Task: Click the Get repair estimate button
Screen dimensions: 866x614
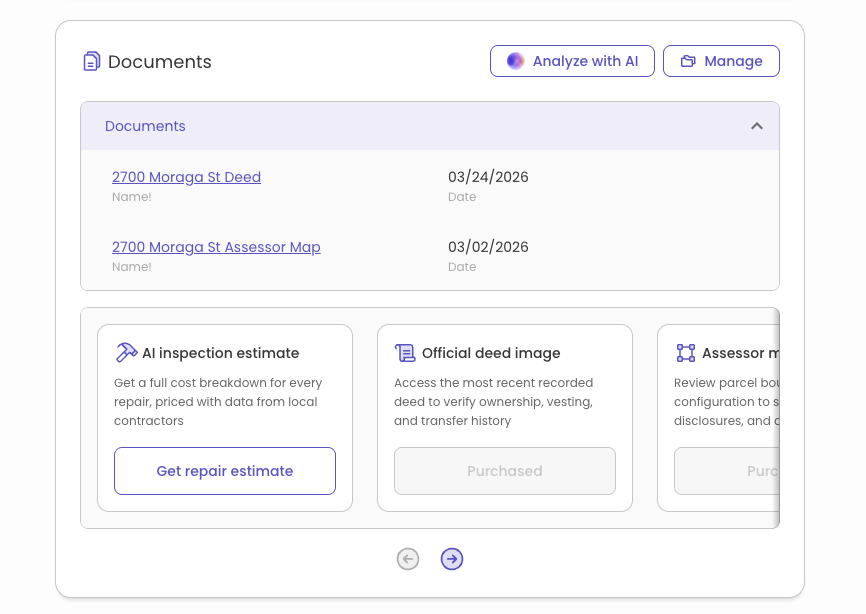Action: pos(225,470)
